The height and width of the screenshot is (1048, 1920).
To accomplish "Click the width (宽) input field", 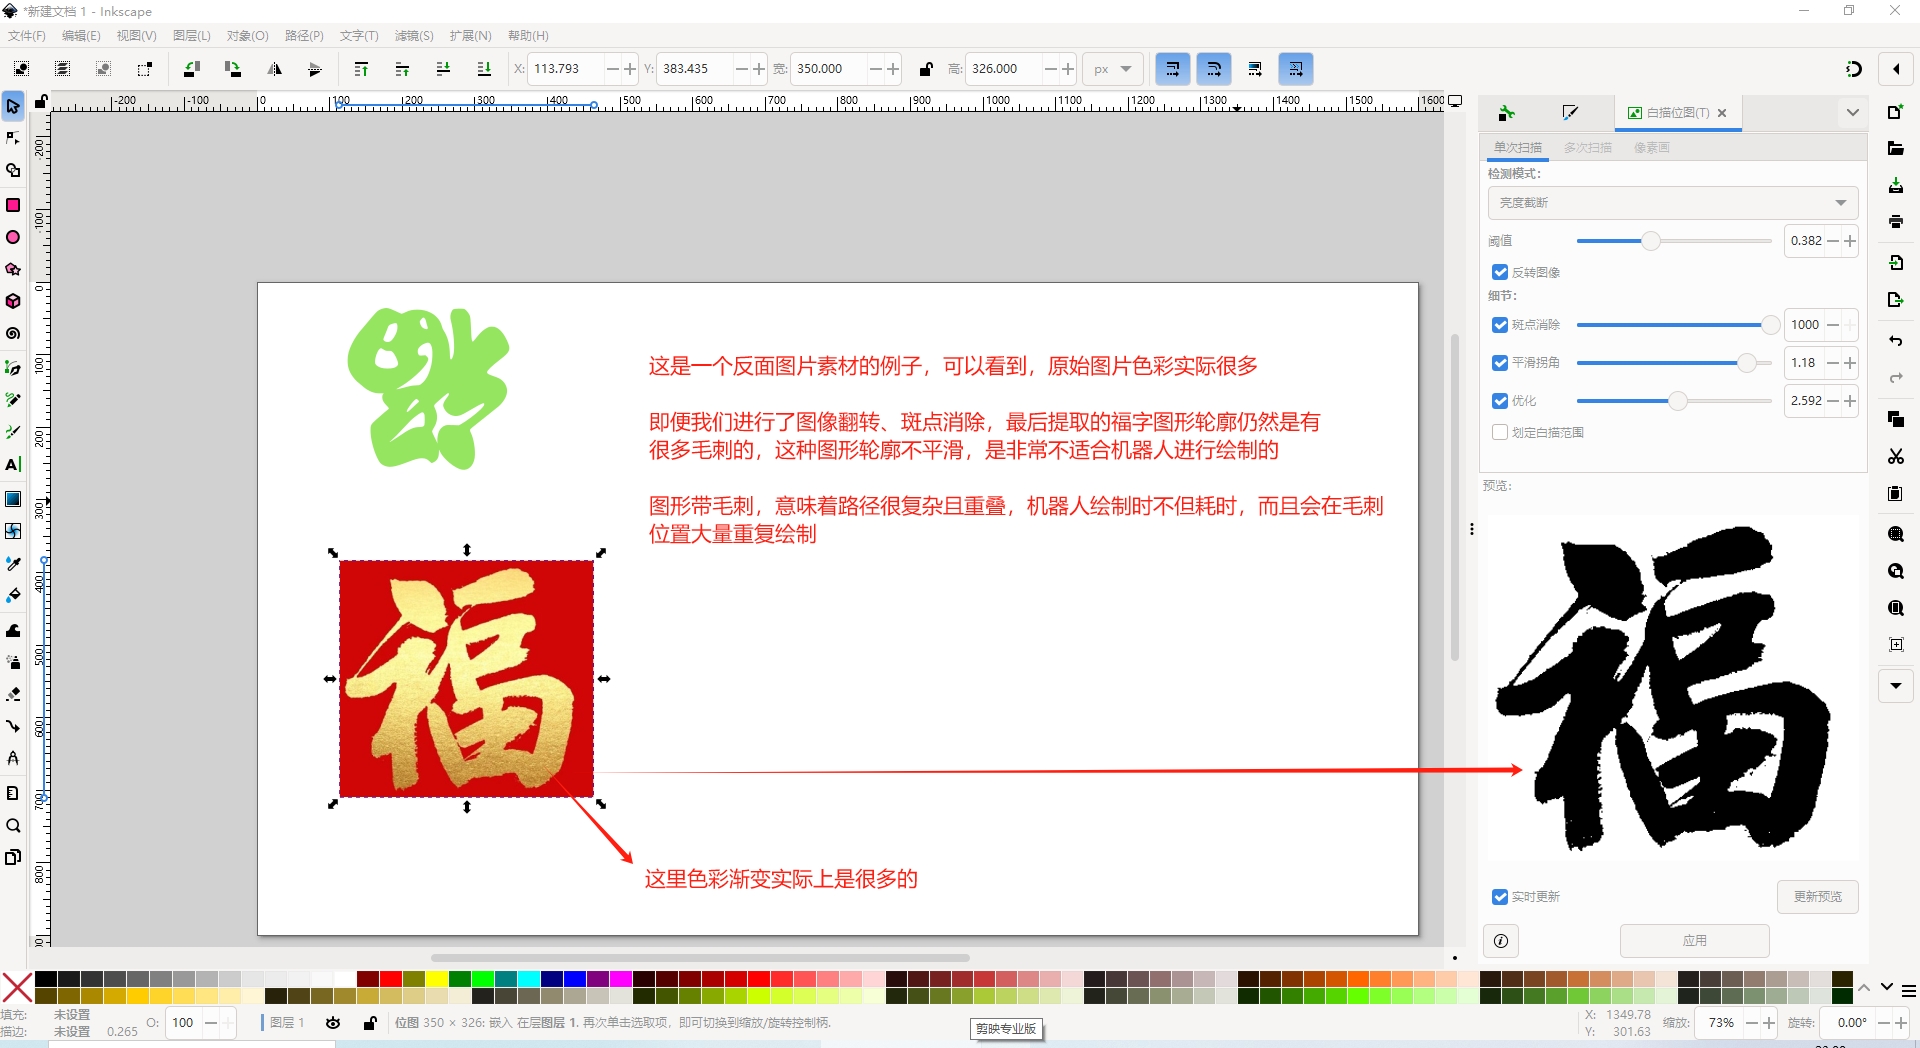I will (830, 69).
